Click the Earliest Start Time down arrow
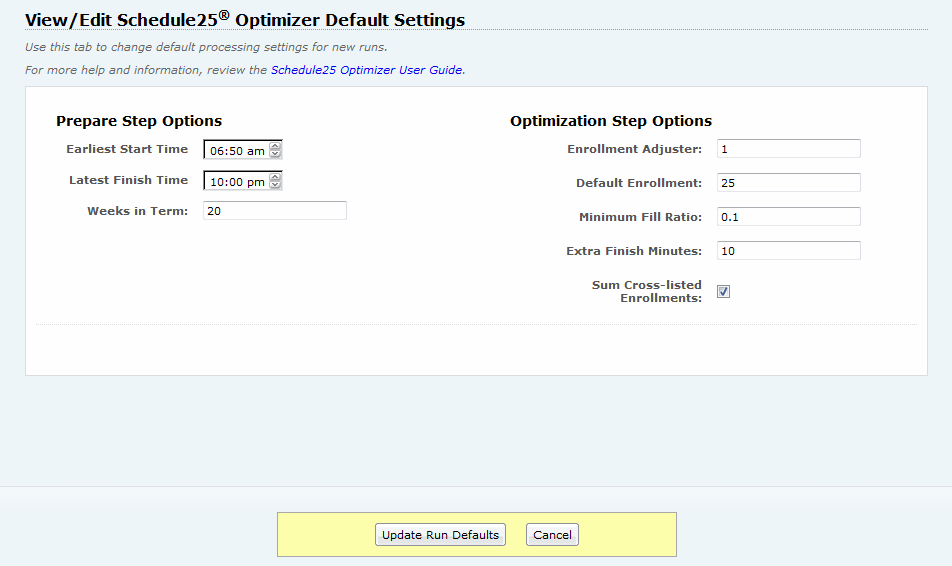Image resolution: width=952 pixels, height=566 pixels. click(x=276, y=154)
